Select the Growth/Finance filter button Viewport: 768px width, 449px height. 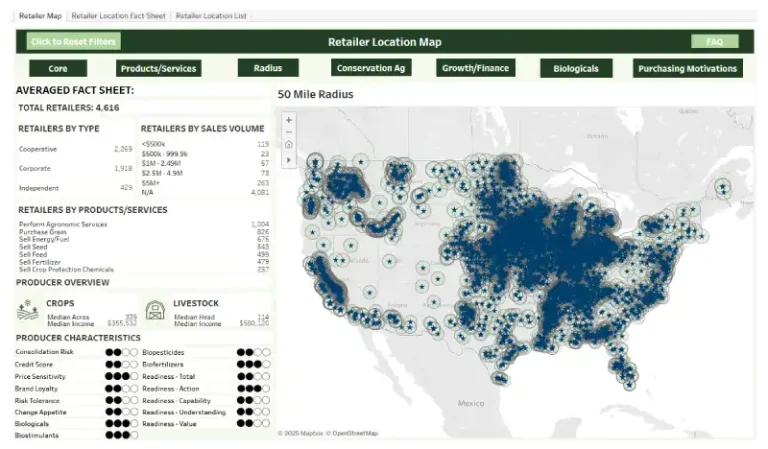(476, 68)
